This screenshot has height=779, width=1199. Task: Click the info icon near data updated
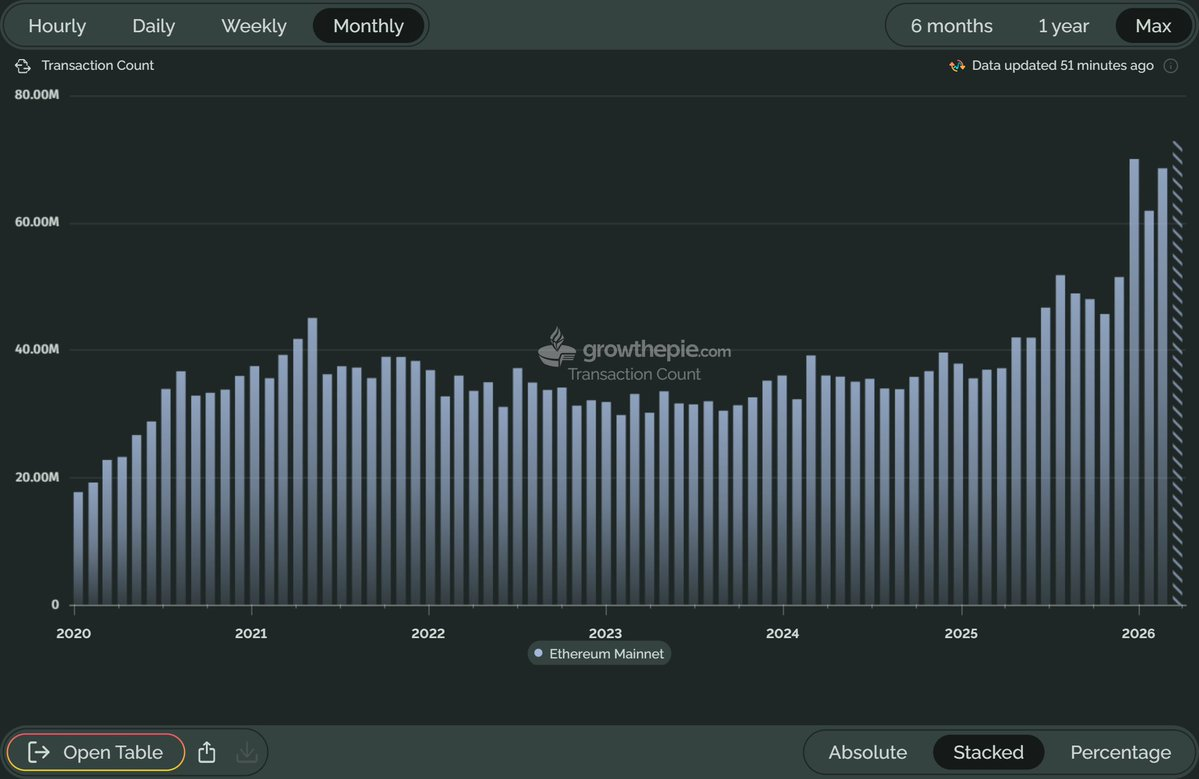[x=1171, y=66]
